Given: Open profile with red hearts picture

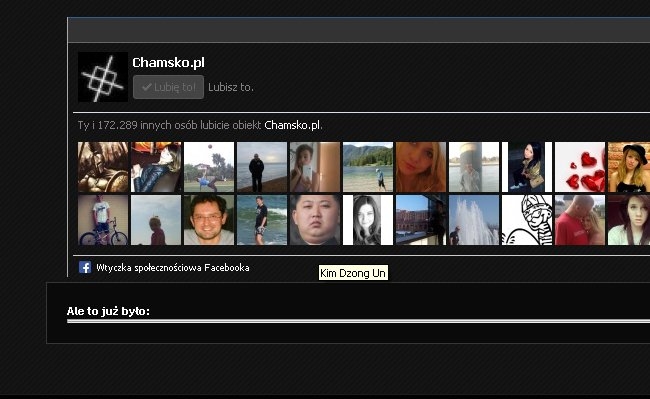Looking at the screenshot, I should click(x=580, y=167).
